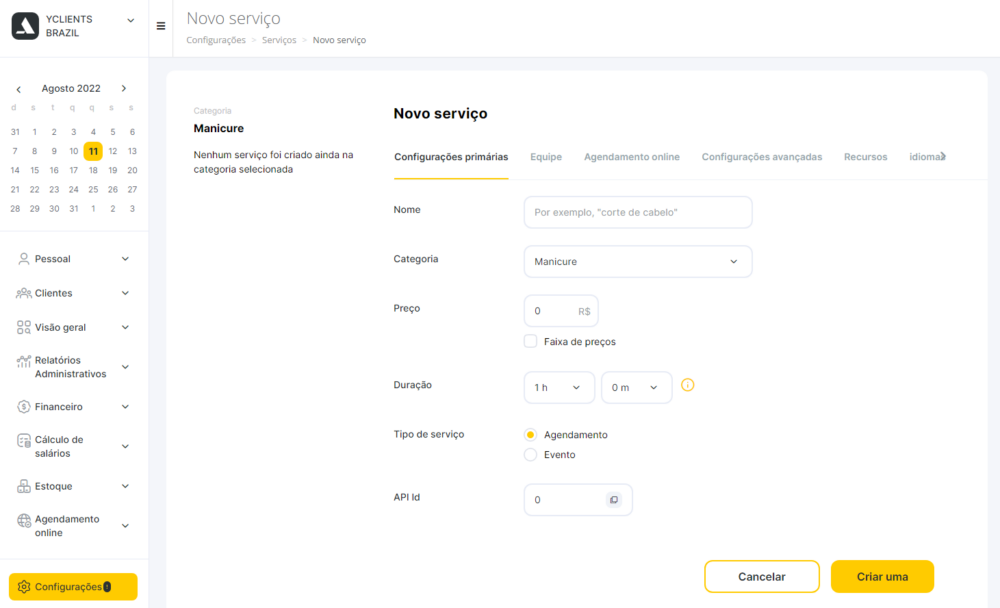The height and width of the screenshot is (608, 1000).
Task: Click the Estoque boxes icon
Action: pyautogui.click(x=24, y=486)
